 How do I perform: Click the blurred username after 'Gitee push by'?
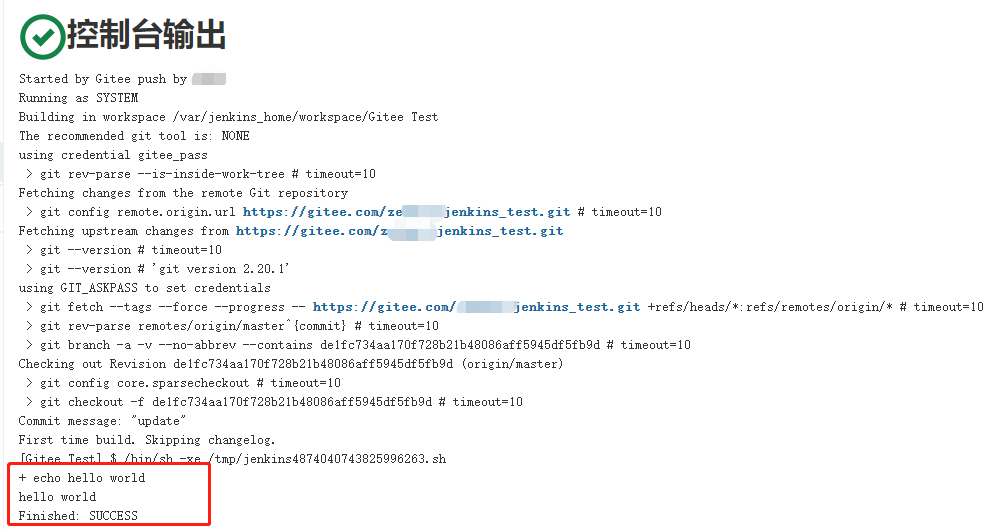click(209, 79)
